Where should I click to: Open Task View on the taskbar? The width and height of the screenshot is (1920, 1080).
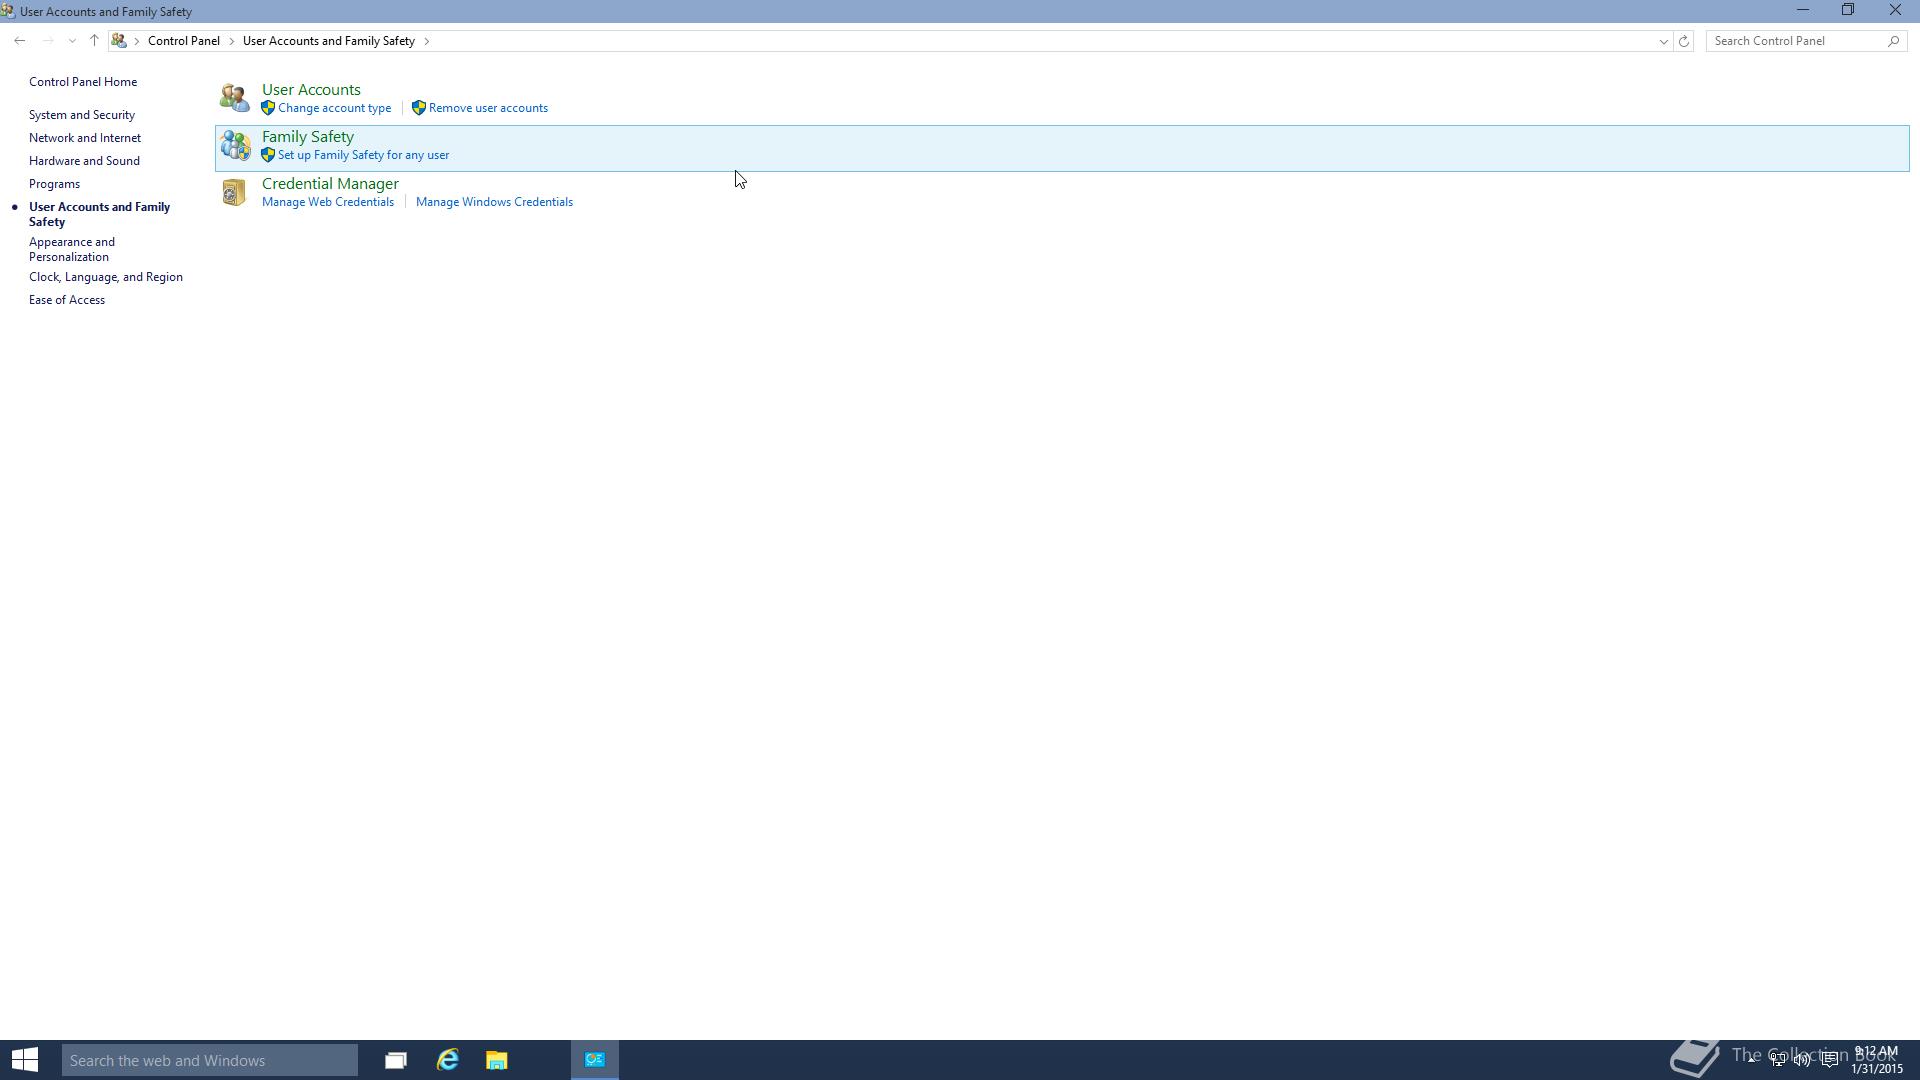click(x=396, y=1060)
